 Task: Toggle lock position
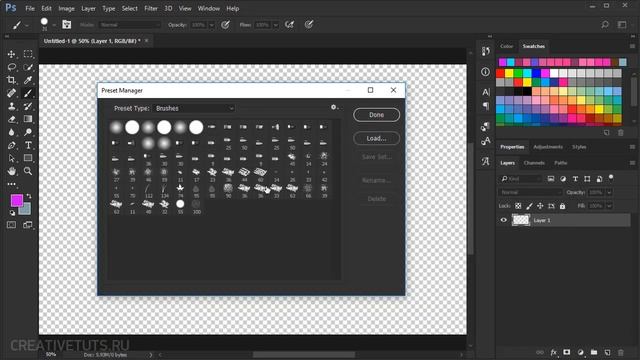pos(540,206)
